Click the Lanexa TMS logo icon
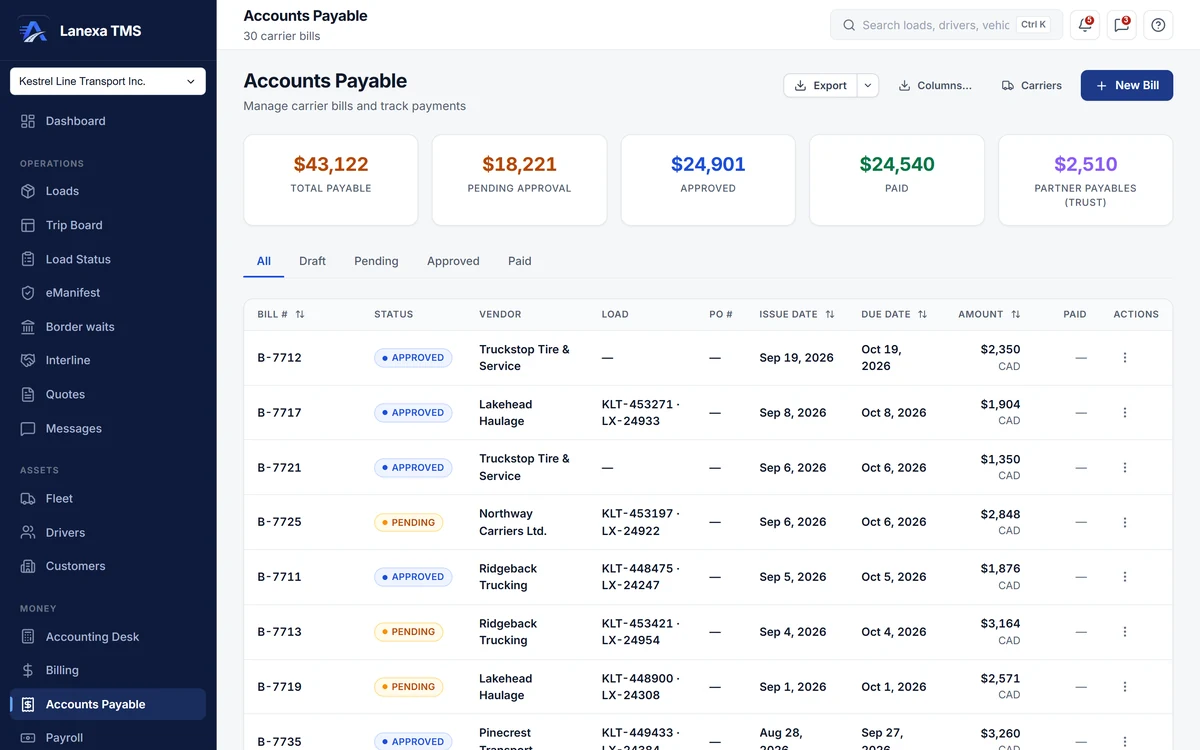The image size is (1200, 750). 33,31
